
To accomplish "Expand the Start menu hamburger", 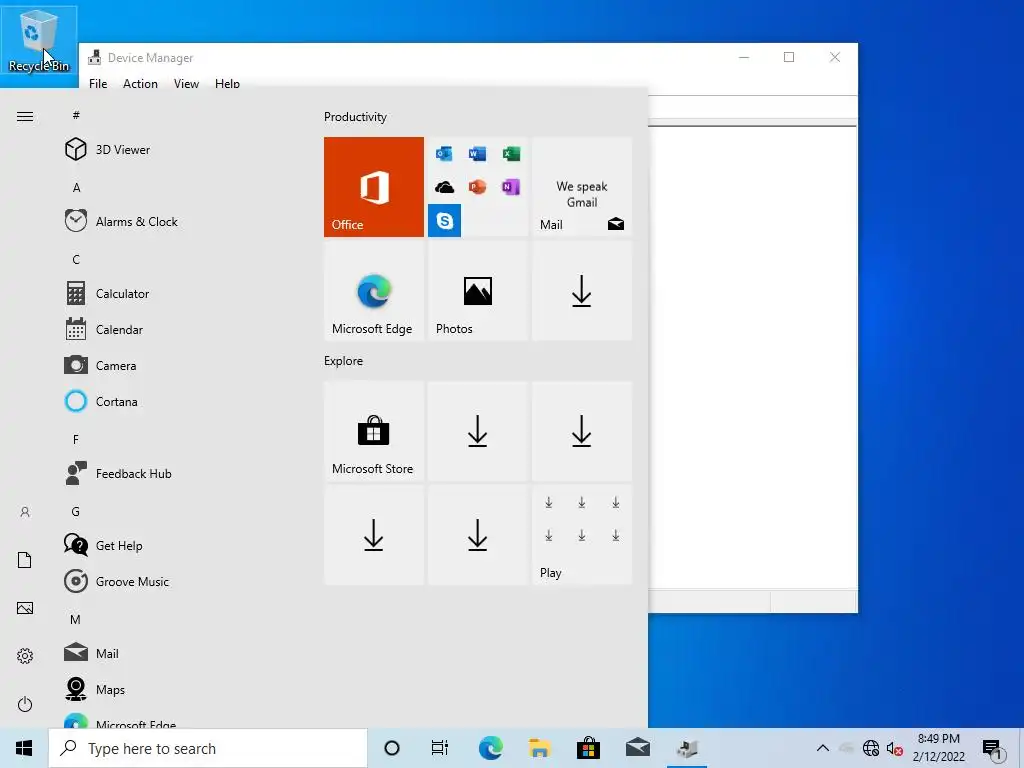I will (25, 116).
